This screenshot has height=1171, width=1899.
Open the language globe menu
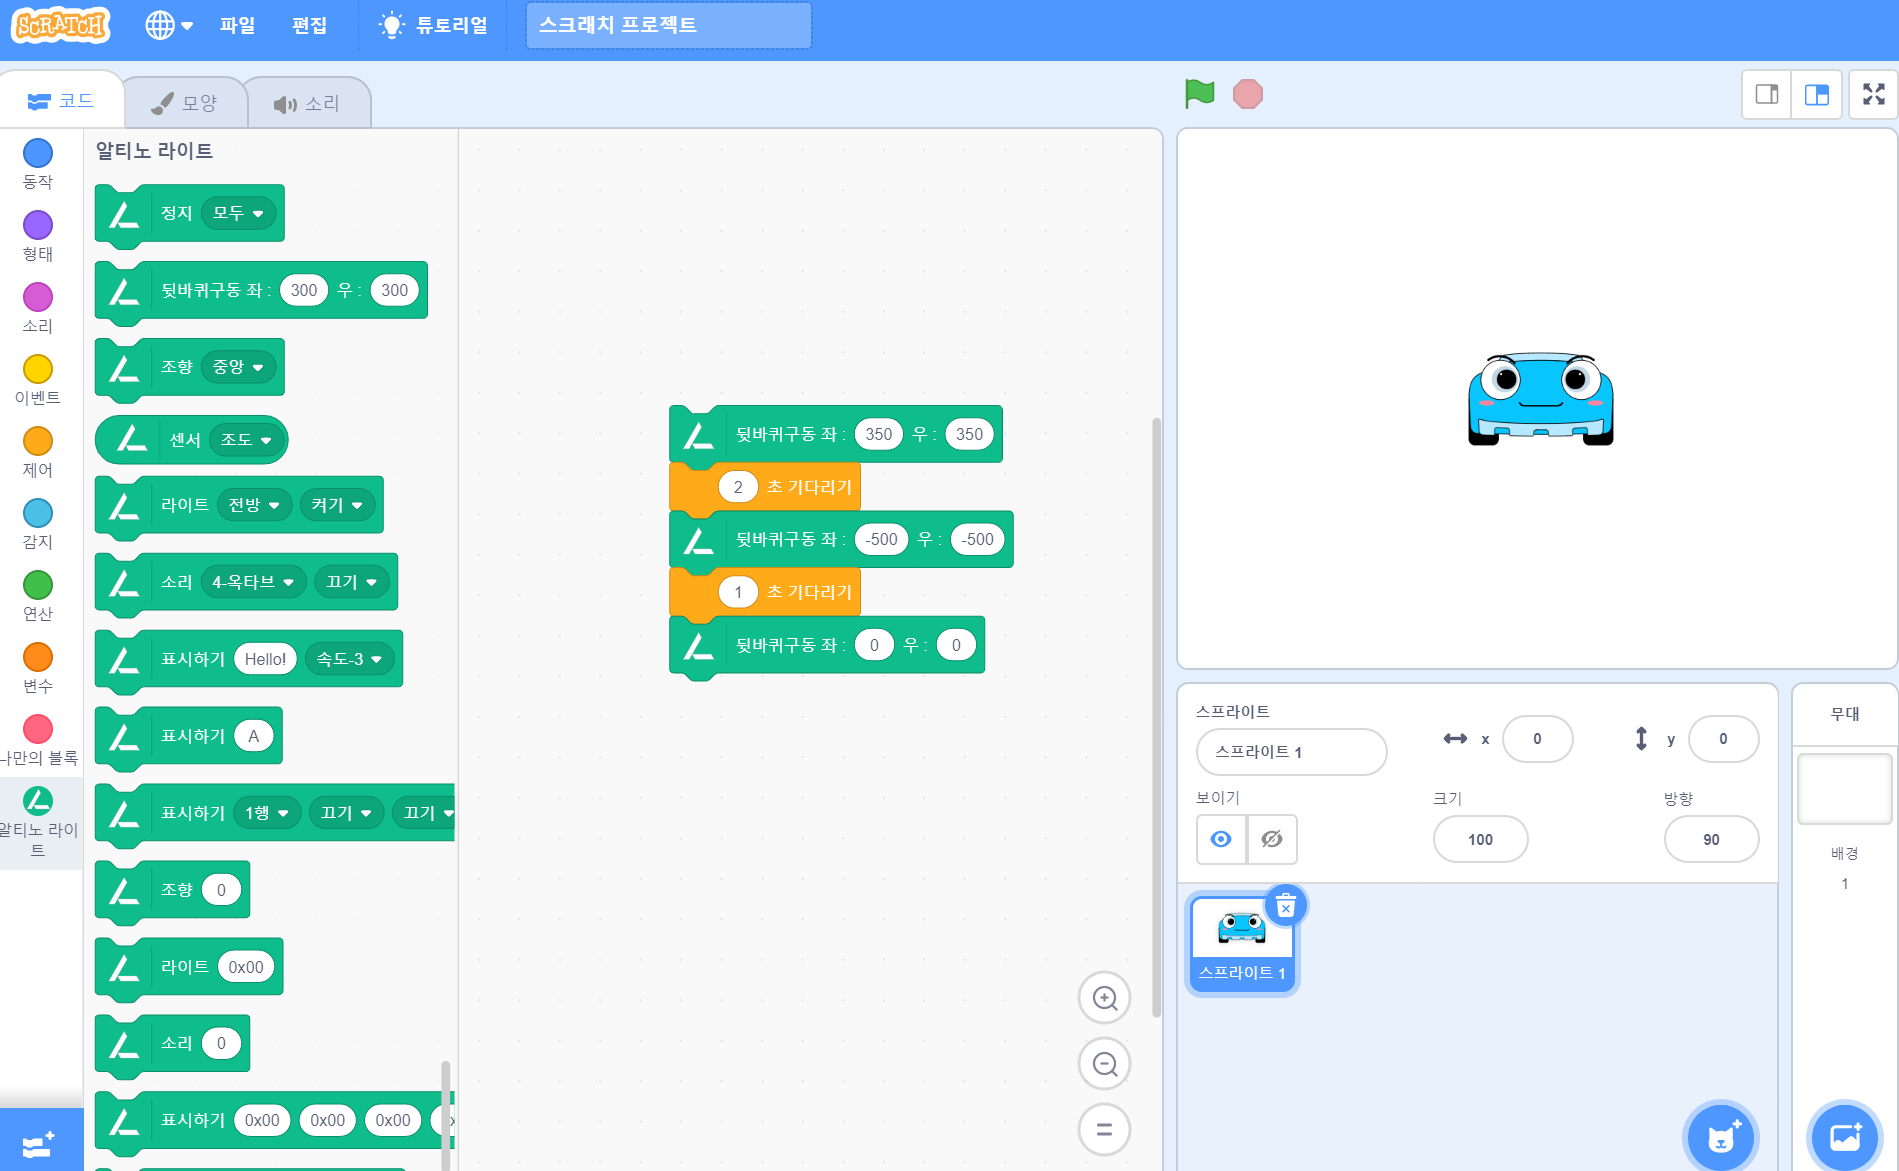[x=169, y=25]
